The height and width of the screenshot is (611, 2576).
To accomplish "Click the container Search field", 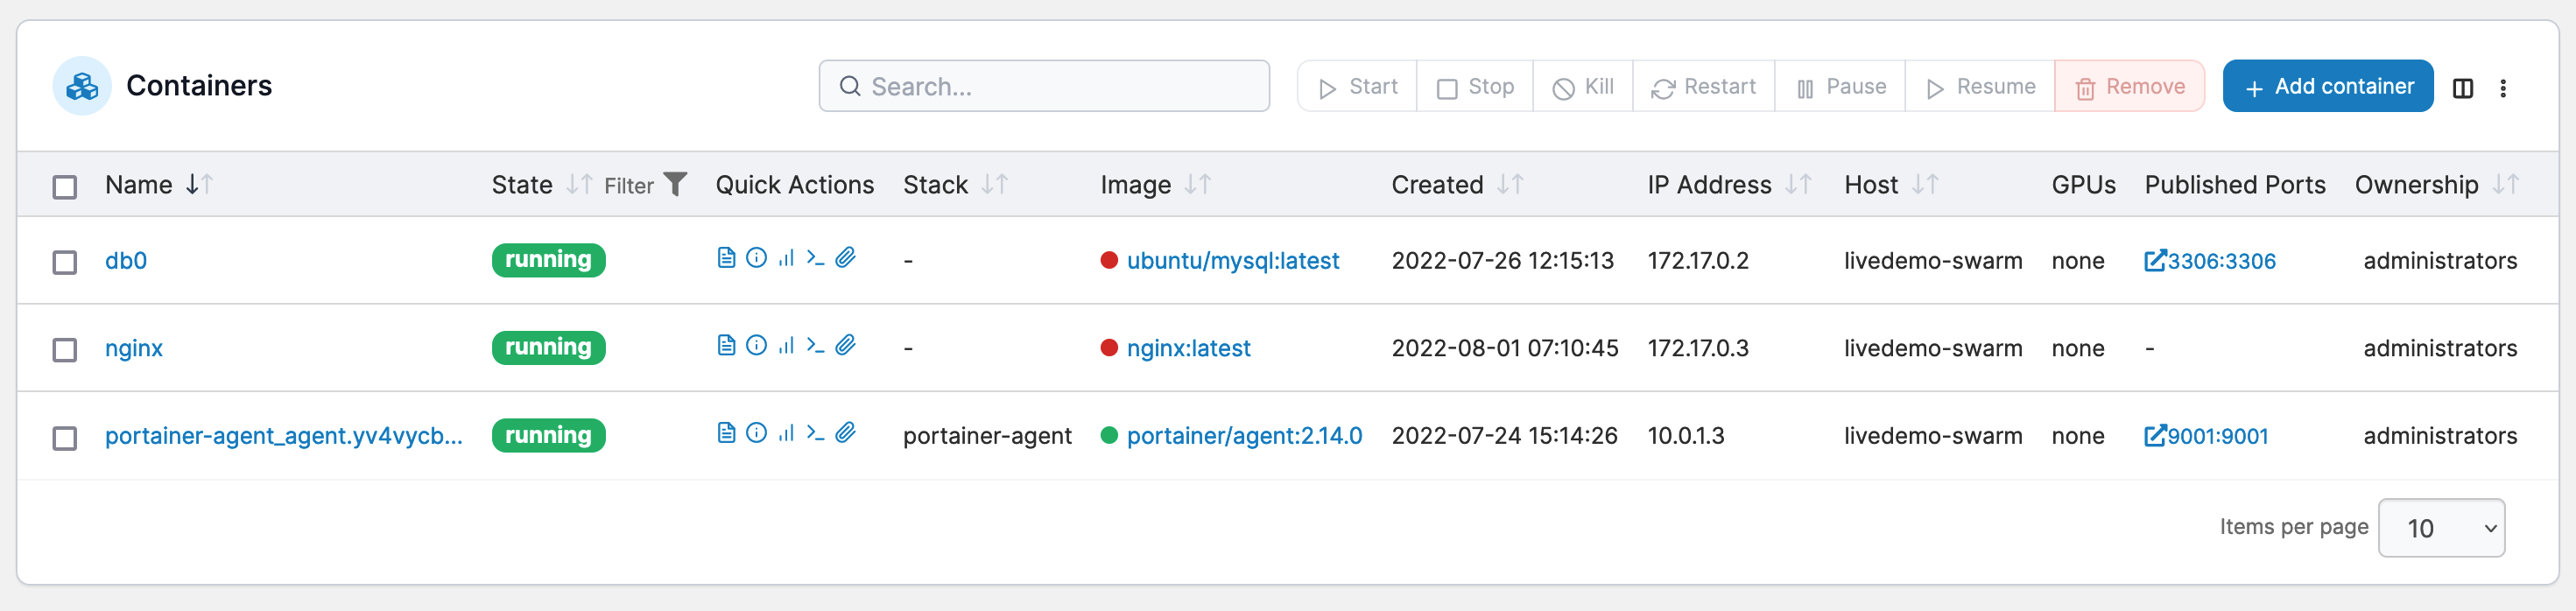I will click(x=1044, y=87).
